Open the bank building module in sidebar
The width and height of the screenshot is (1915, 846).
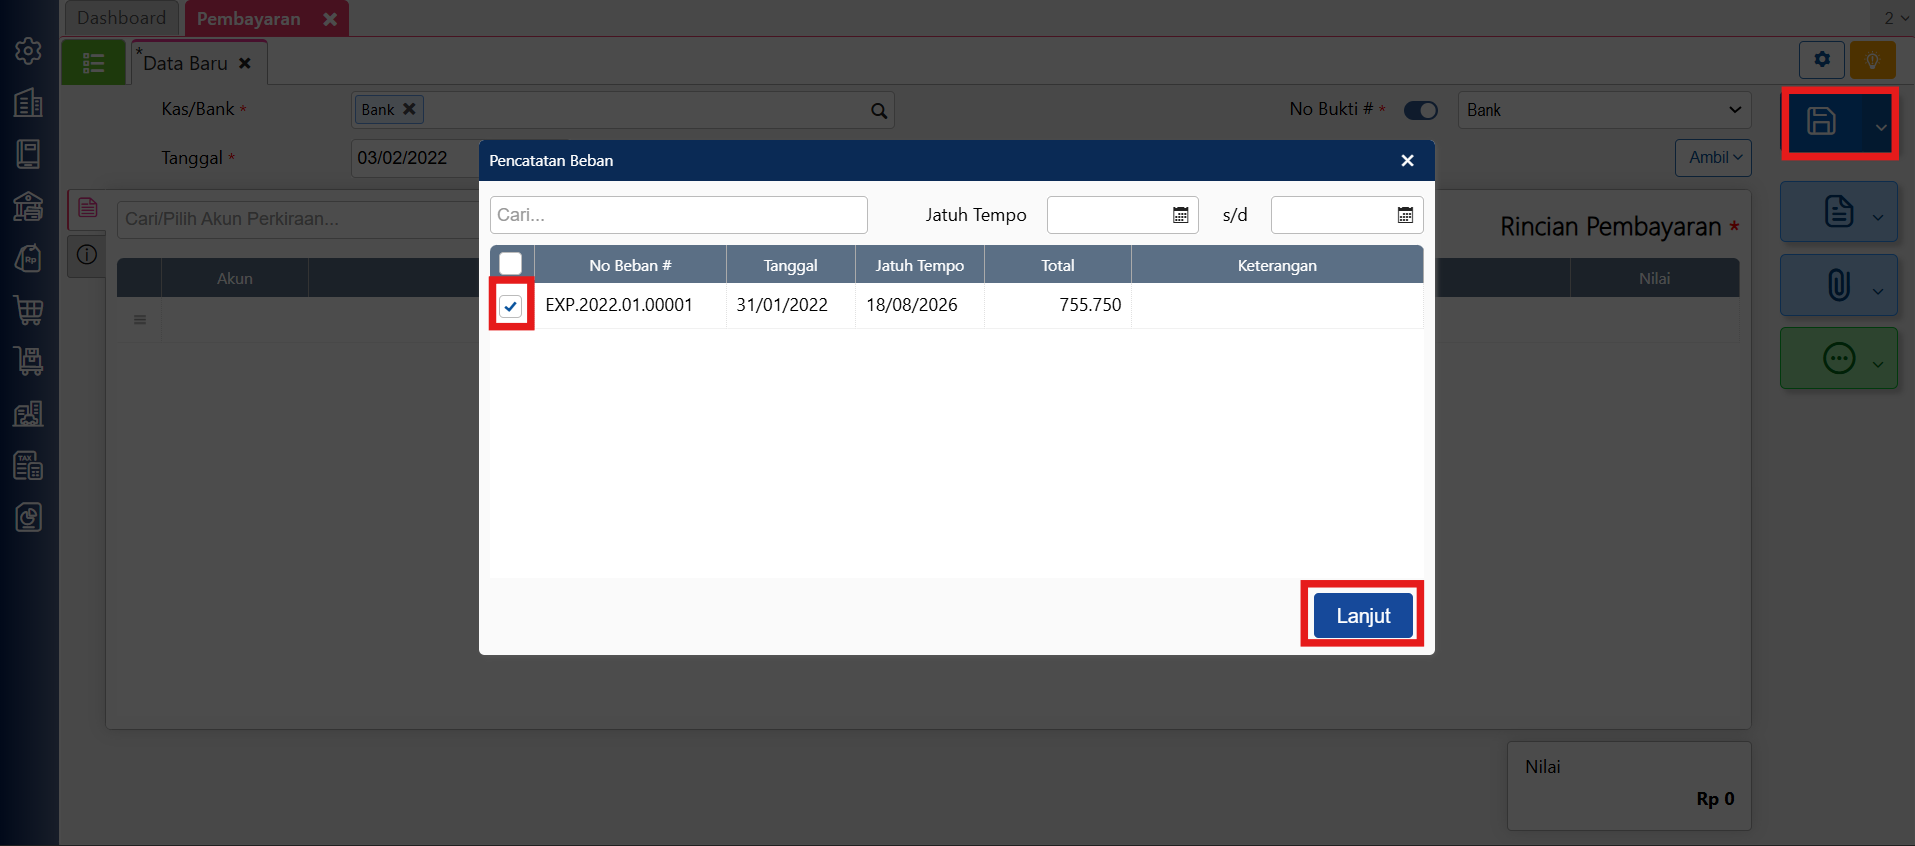coord(28,206)
